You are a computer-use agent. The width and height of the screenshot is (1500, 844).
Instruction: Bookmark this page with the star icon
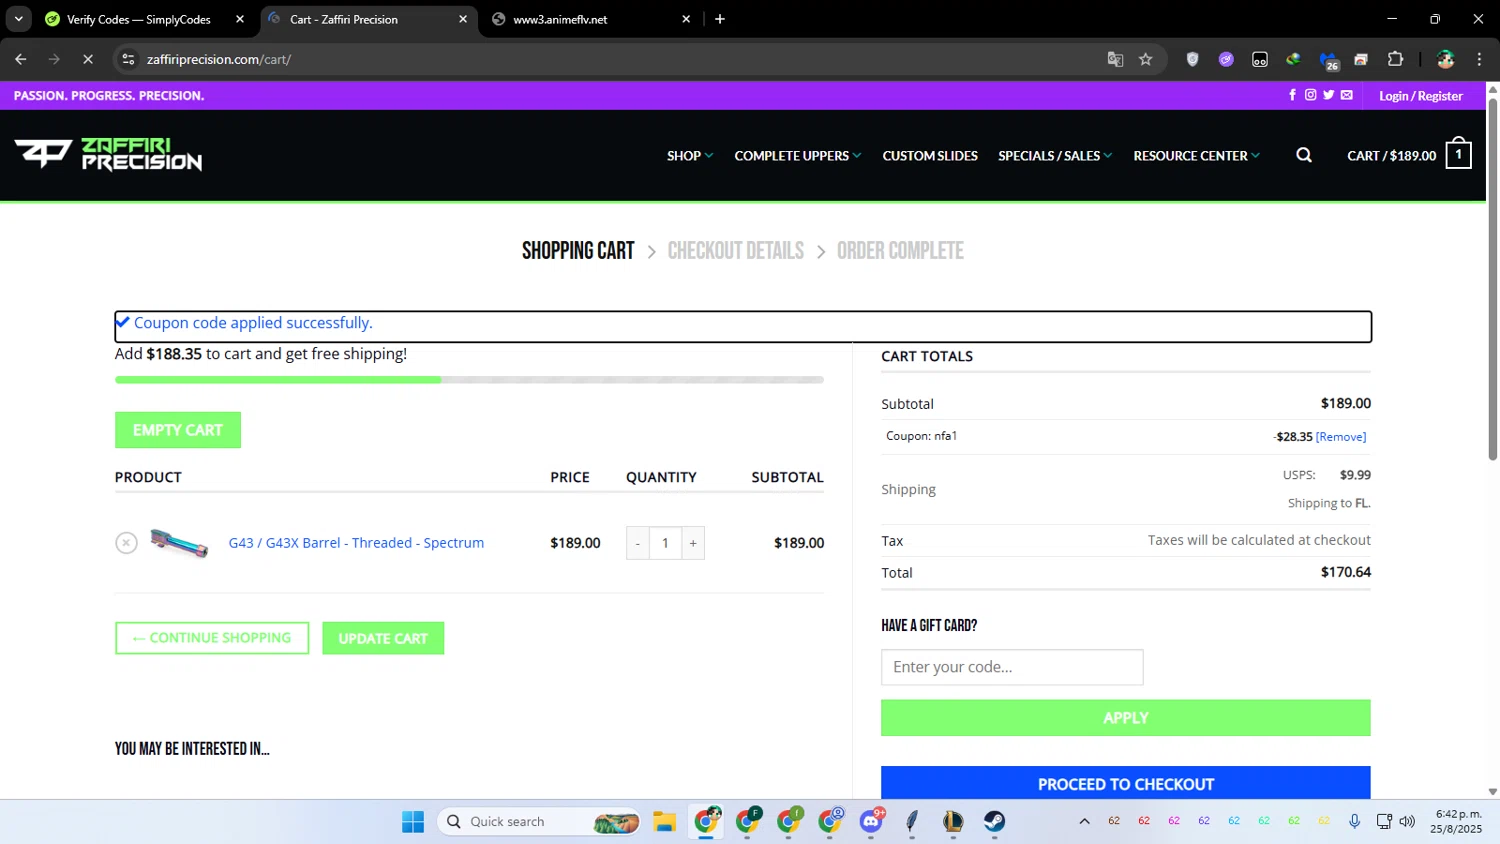(x=1146, y=59)
